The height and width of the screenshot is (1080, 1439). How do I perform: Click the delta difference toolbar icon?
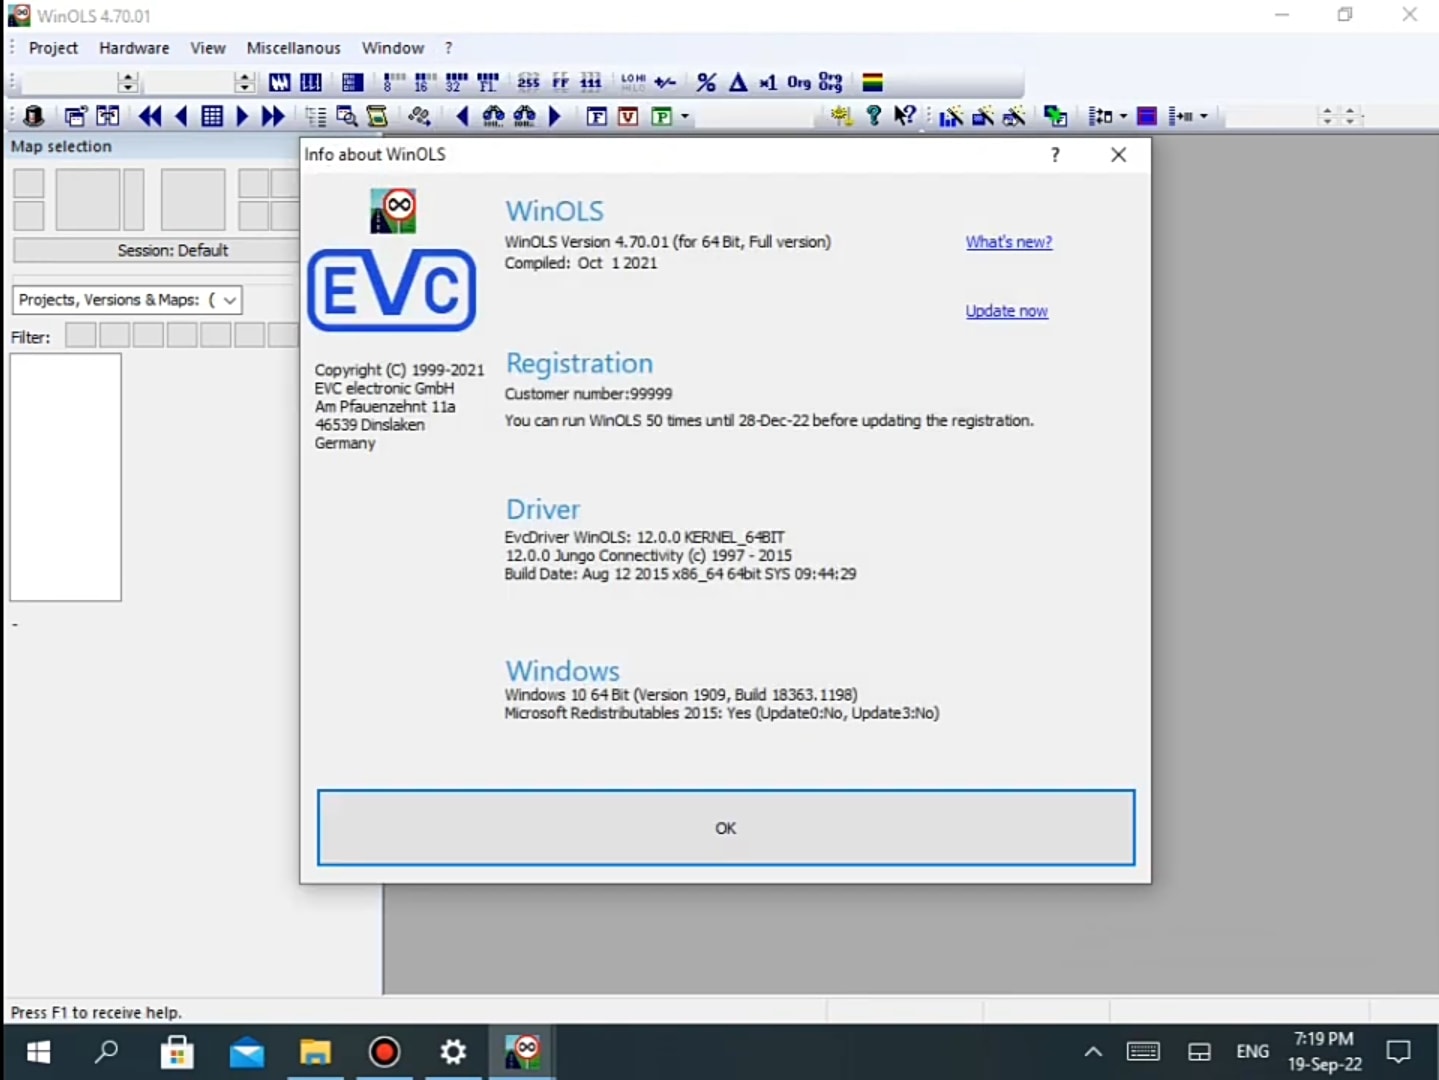coord(738,83)
